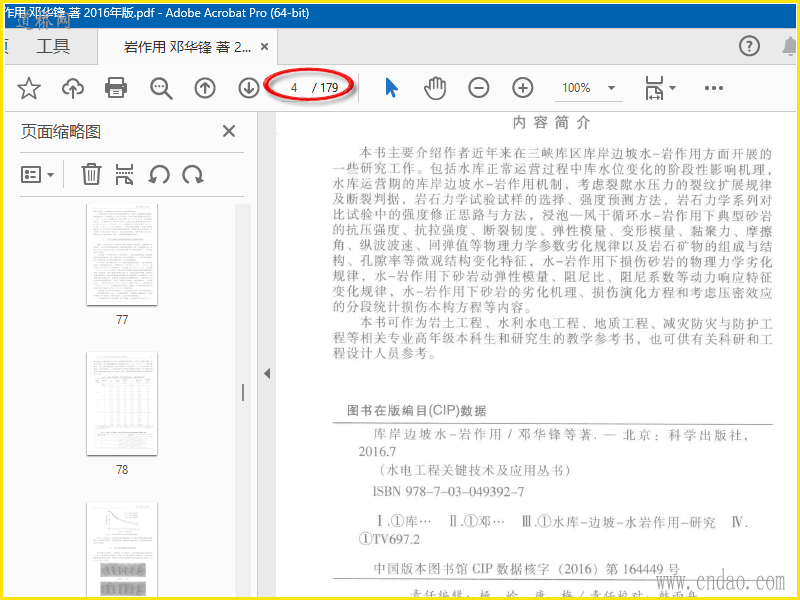This screenshot has width=800, height=600.
Task: Select the 岩作用 邓华锋 著 document tab
Action: [187, 47]
